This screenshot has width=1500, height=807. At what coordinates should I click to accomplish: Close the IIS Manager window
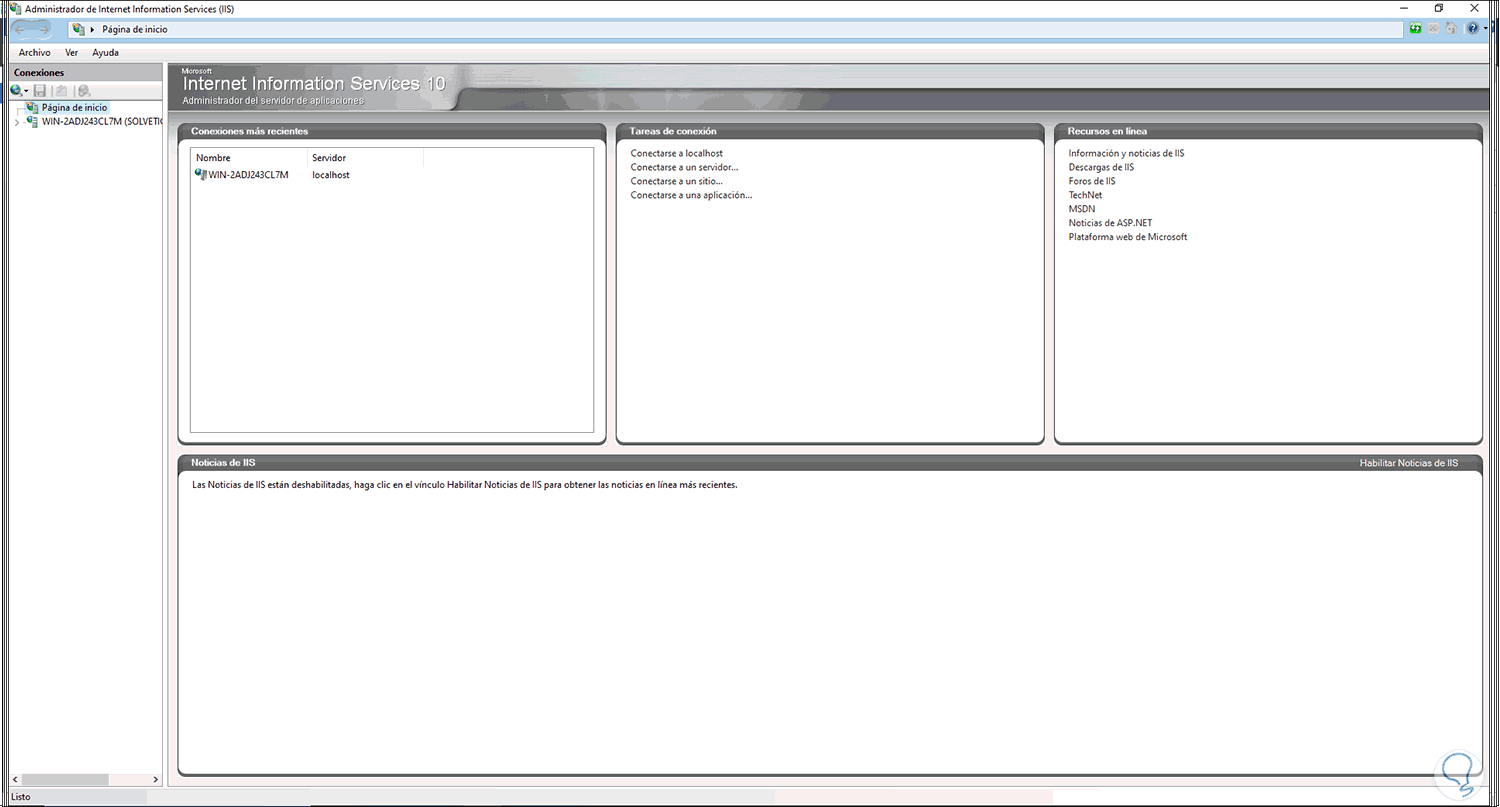tap(1476, 8)
